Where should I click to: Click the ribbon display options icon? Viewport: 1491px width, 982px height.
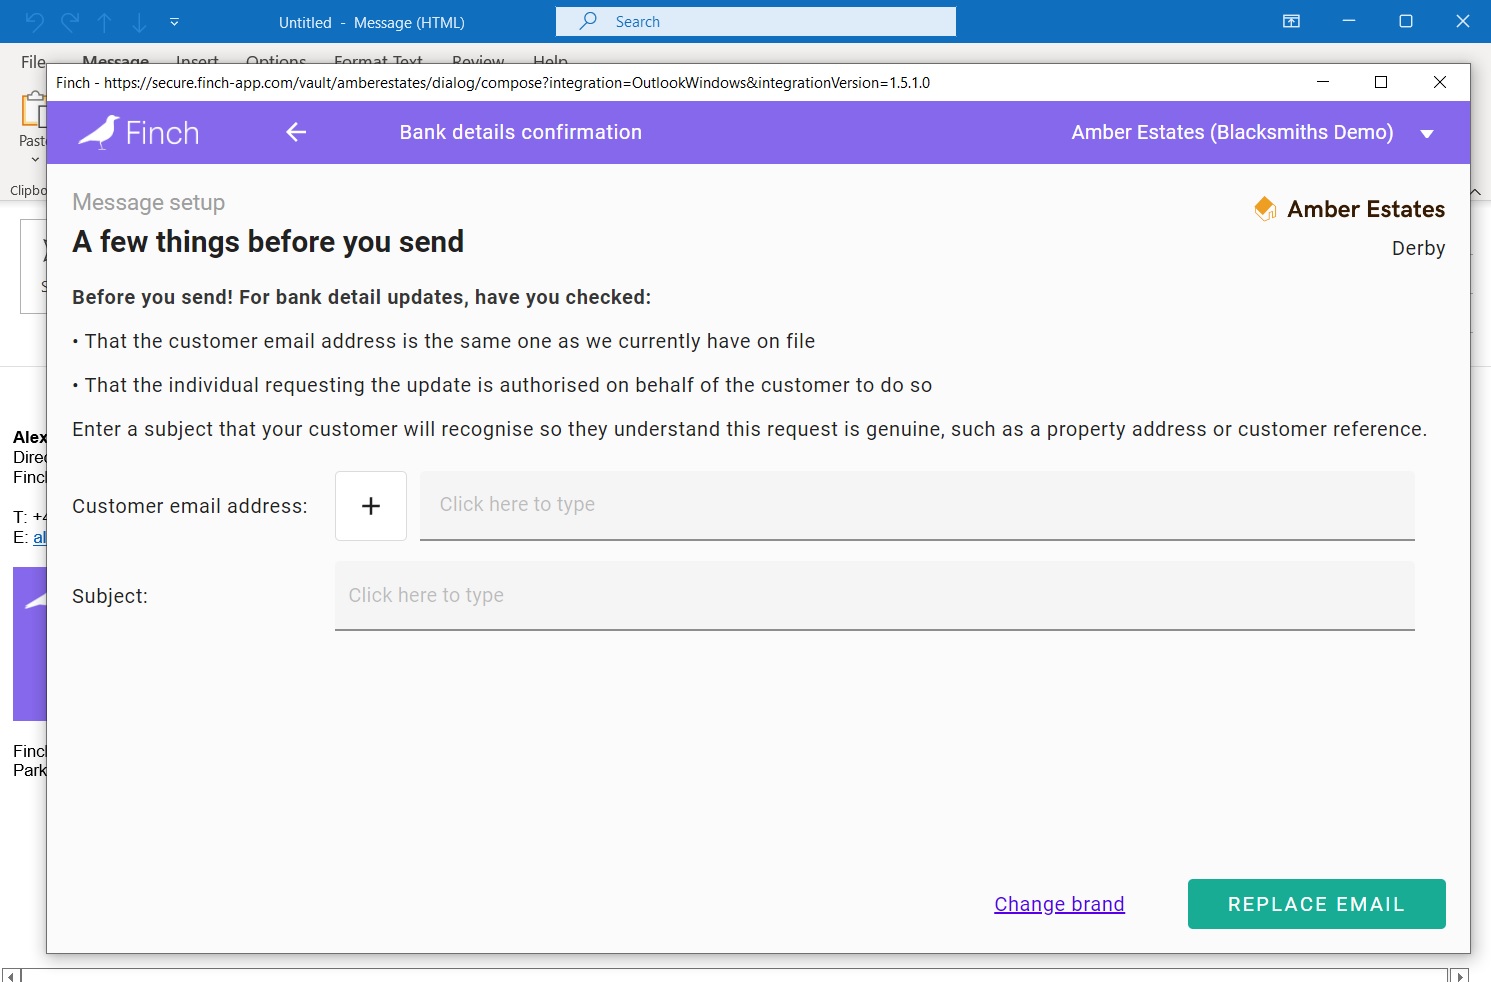(1292, 21)
